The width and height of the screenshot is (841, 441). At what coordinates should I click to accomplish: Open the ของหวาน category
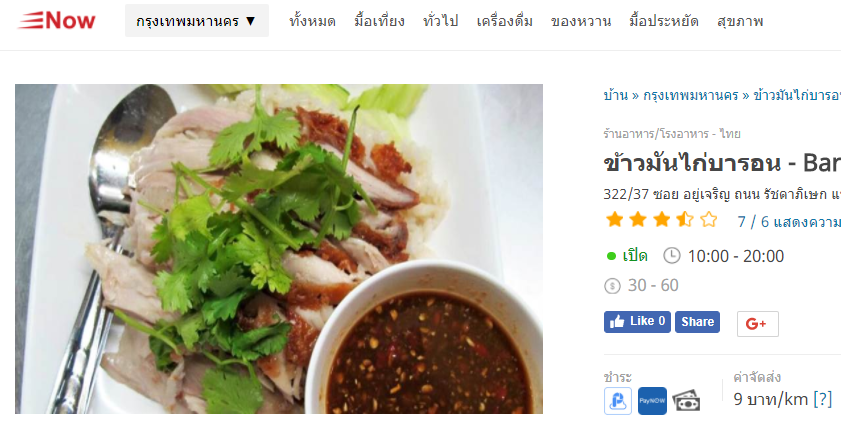coord(581,21)
